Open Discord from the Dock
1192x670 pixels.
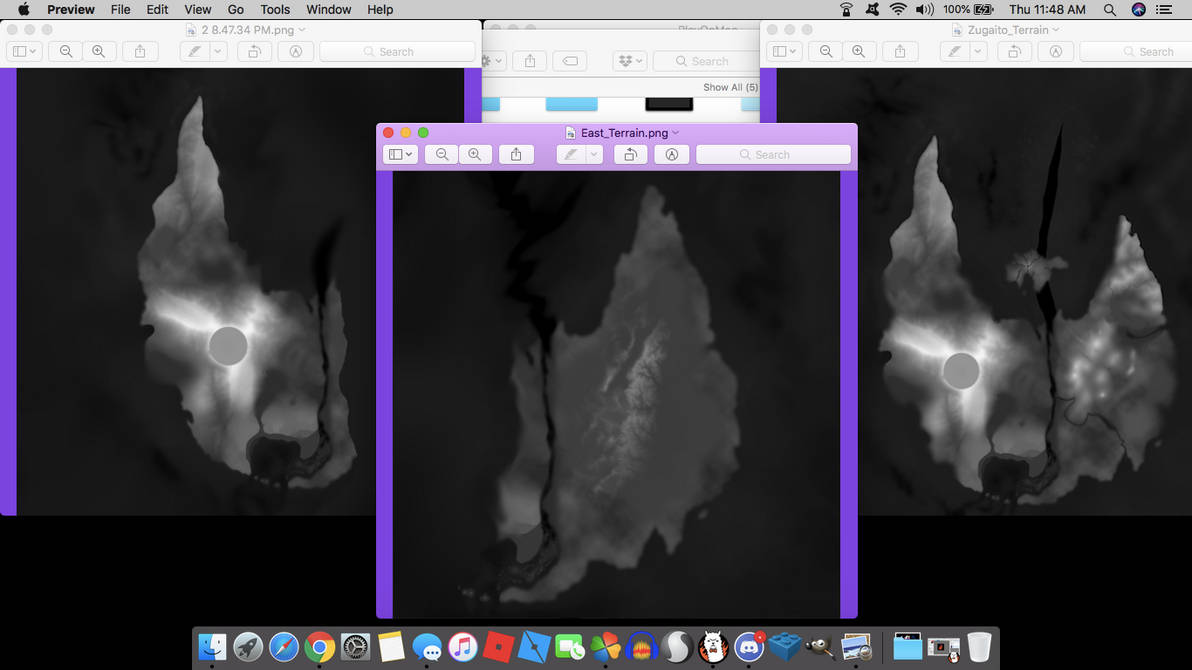coord(749,648)
